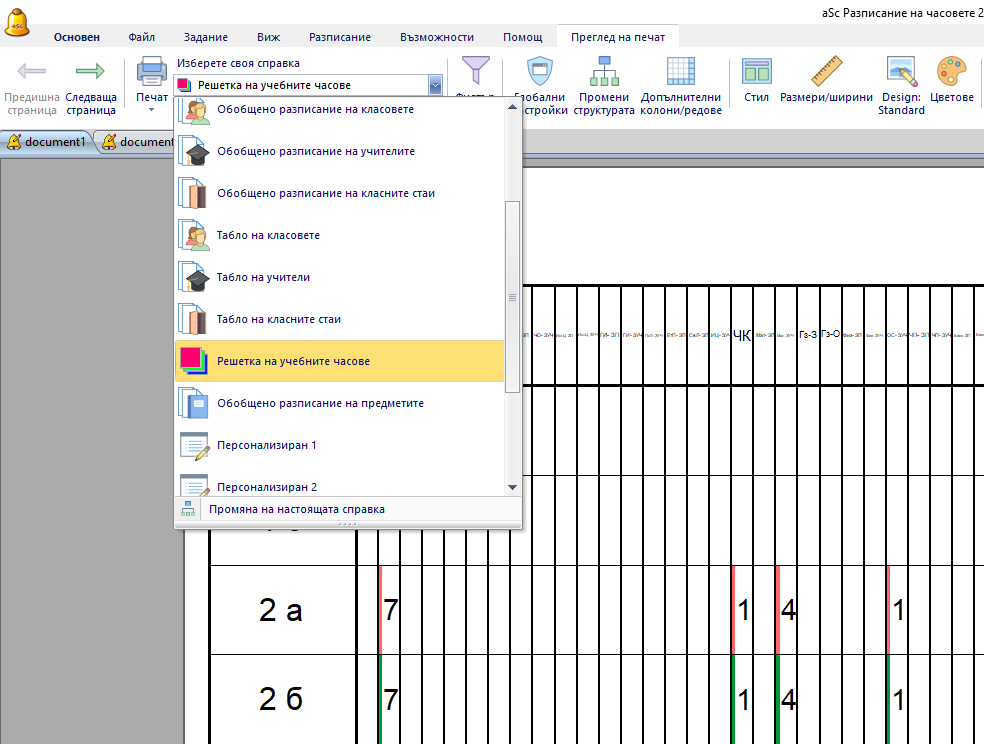Go to next page with Следваща страница arrow

coord(91,72)
